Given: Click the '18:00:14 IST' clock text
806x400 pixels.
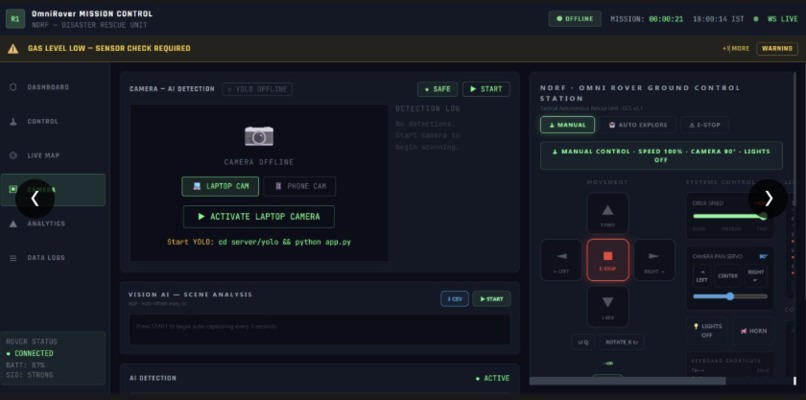Looking at the screenshot, I should [x=718, y=19].
